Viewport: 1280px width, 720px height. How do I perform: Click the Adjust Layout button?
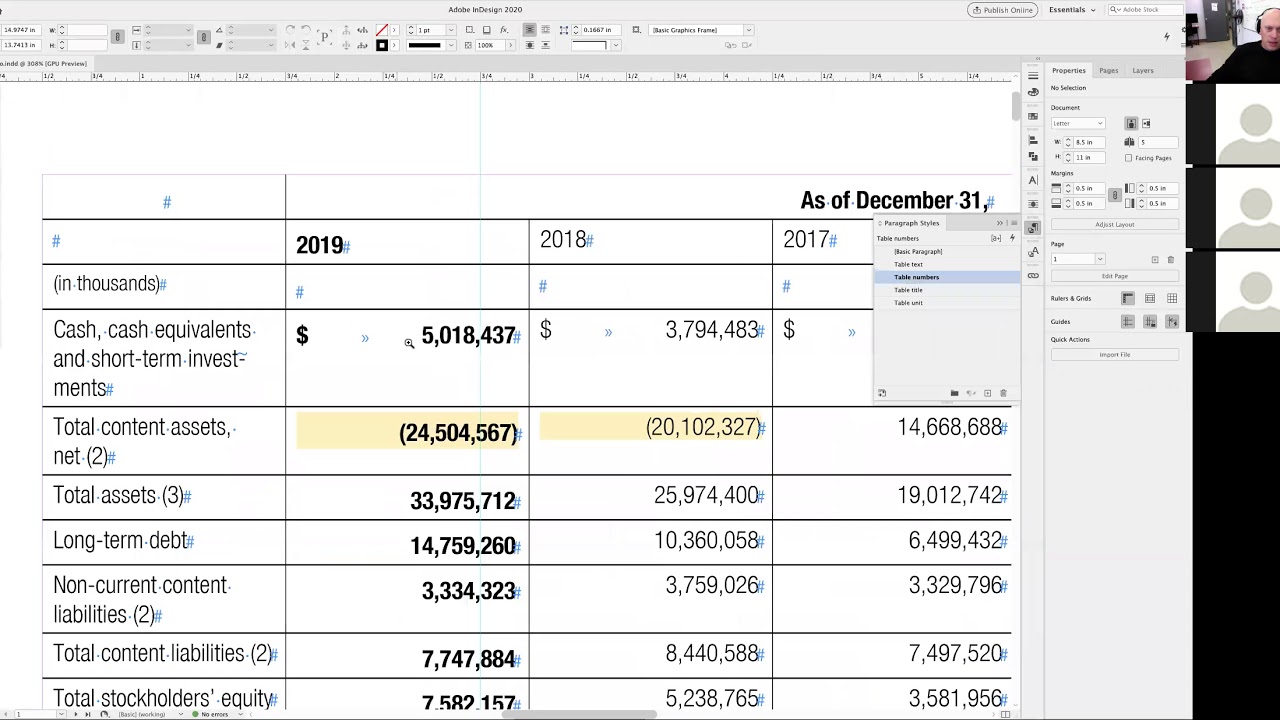(1115, 224)
